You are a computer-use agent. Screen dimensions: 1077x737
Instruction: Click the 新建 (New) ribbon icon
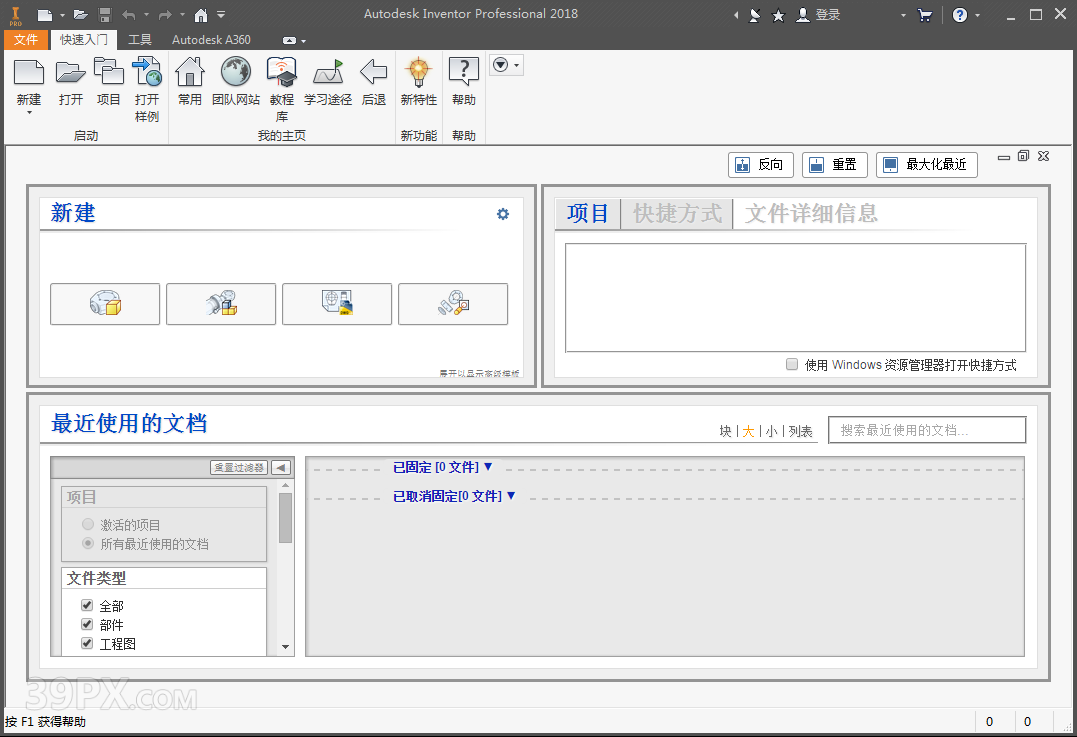[x=29, y=72]
